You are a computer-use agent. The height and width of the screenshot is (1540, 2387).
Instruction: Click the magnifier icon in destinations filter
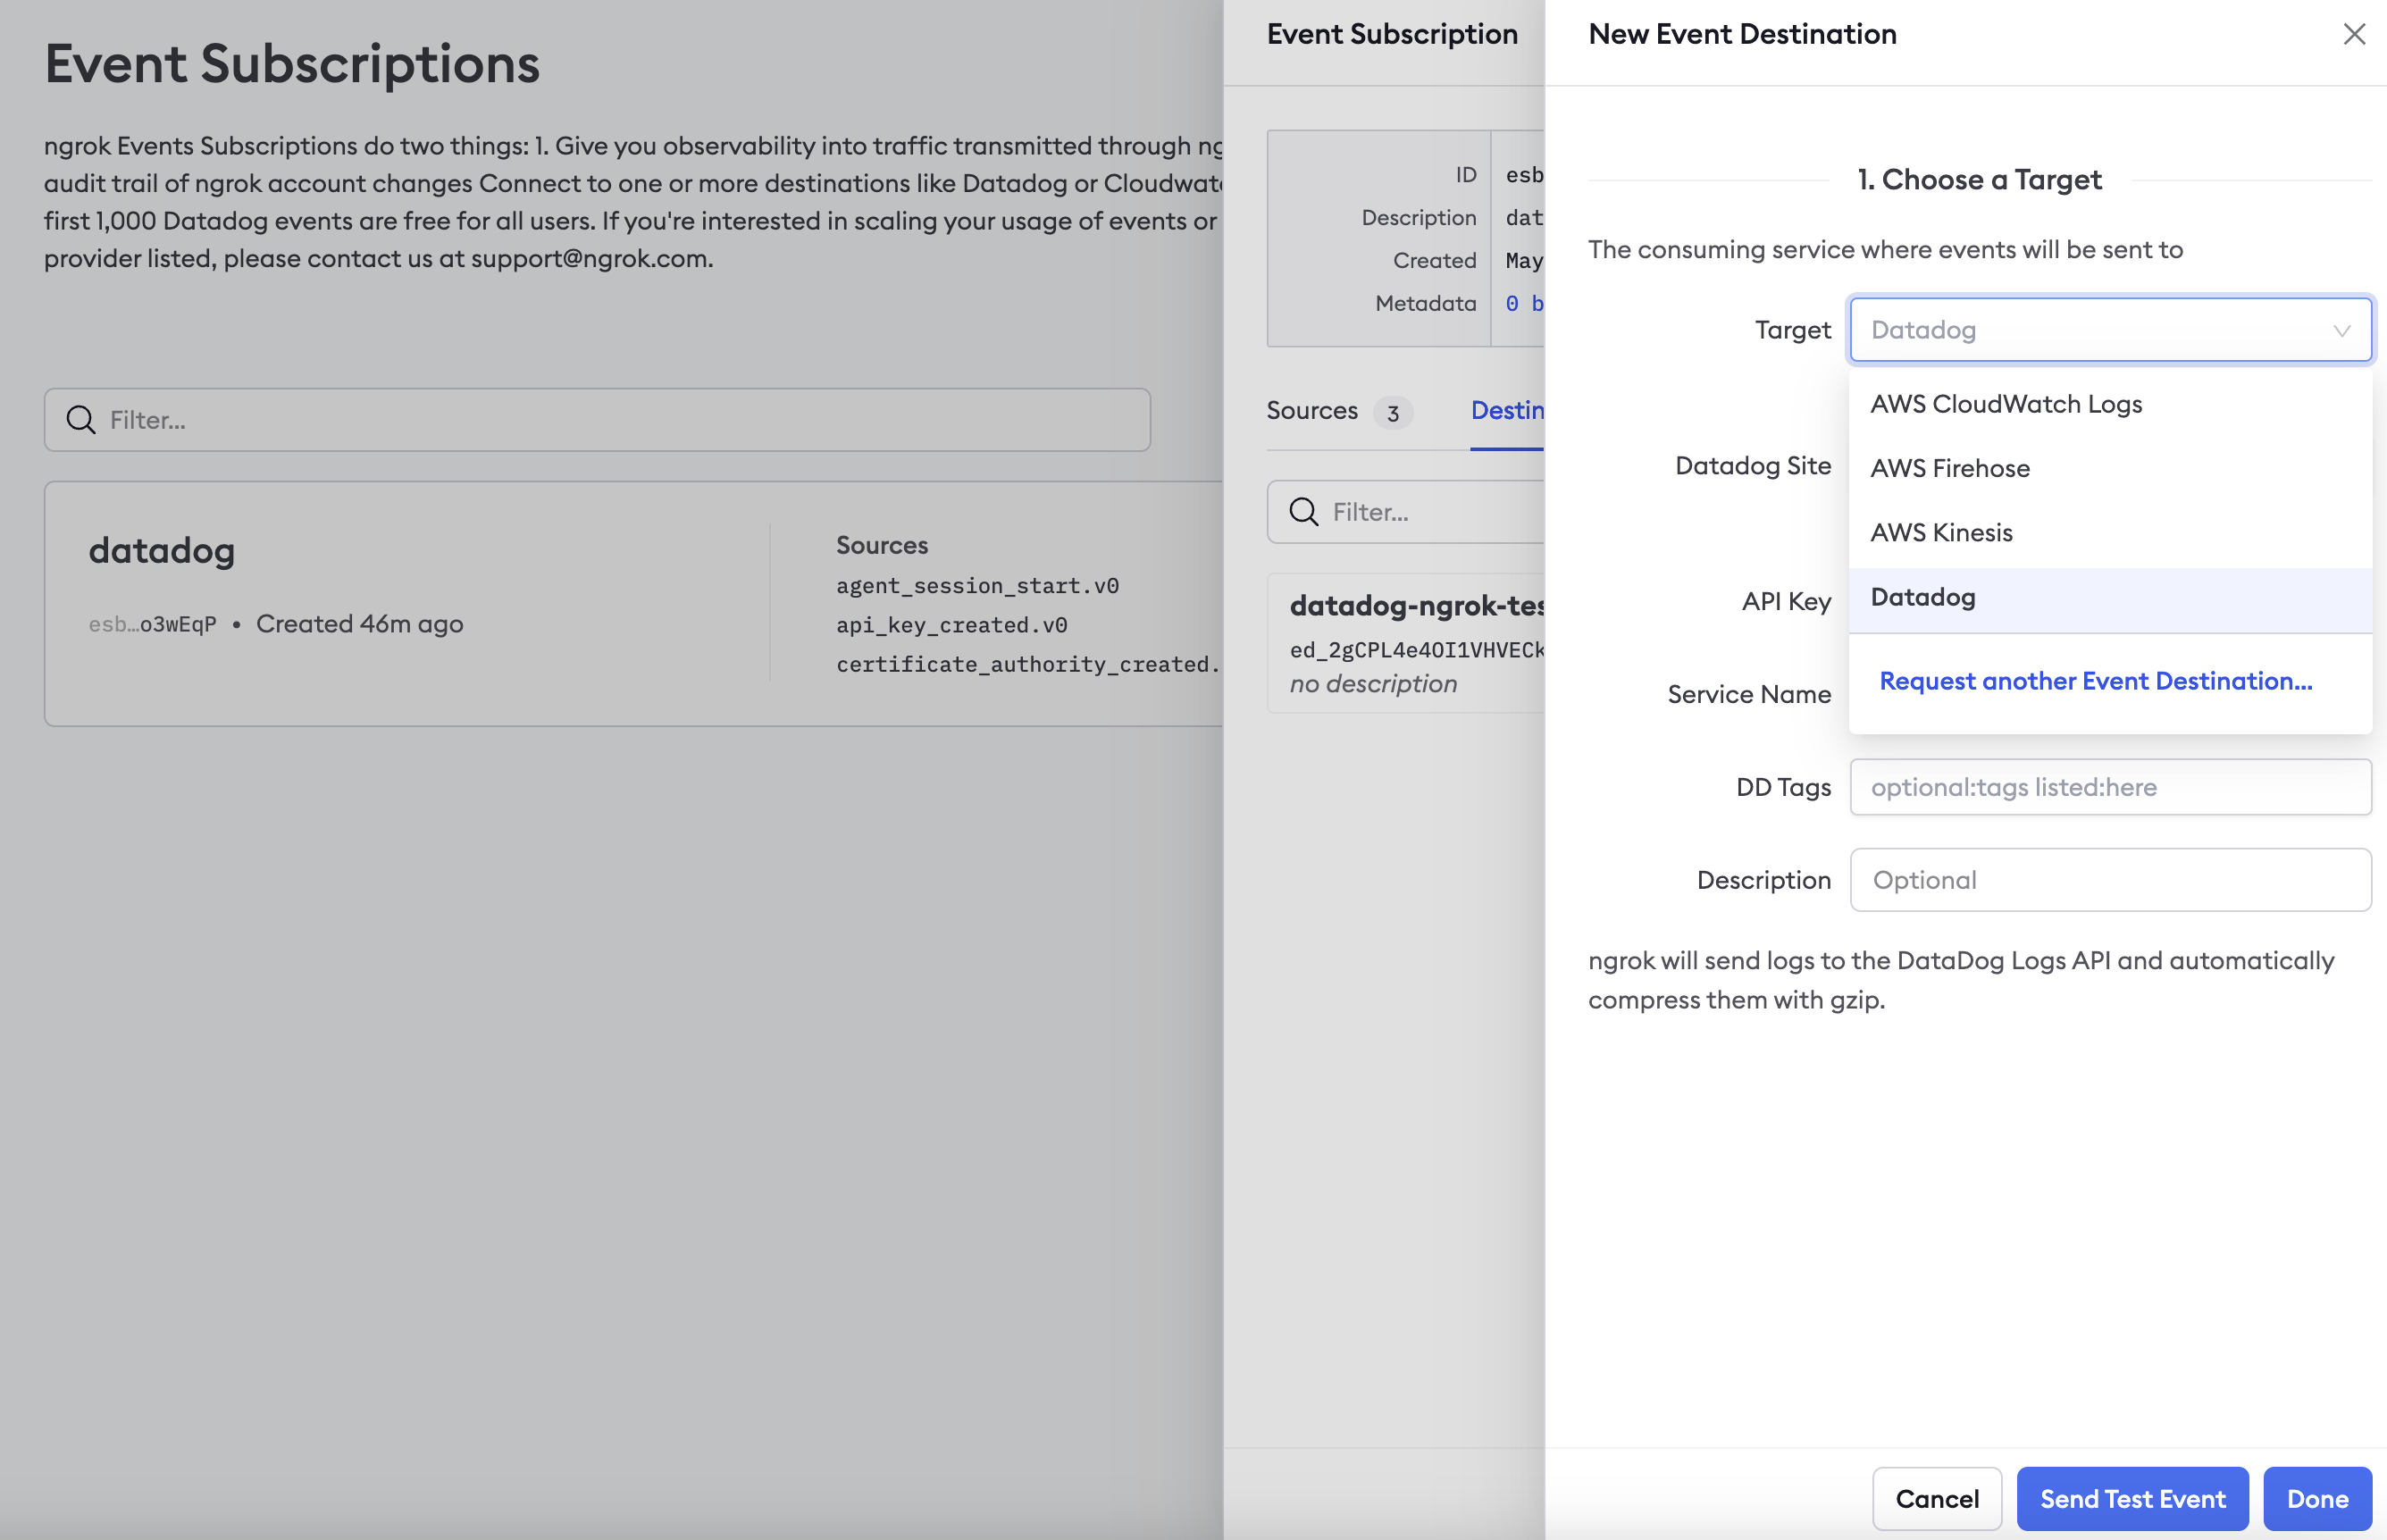1303,512
